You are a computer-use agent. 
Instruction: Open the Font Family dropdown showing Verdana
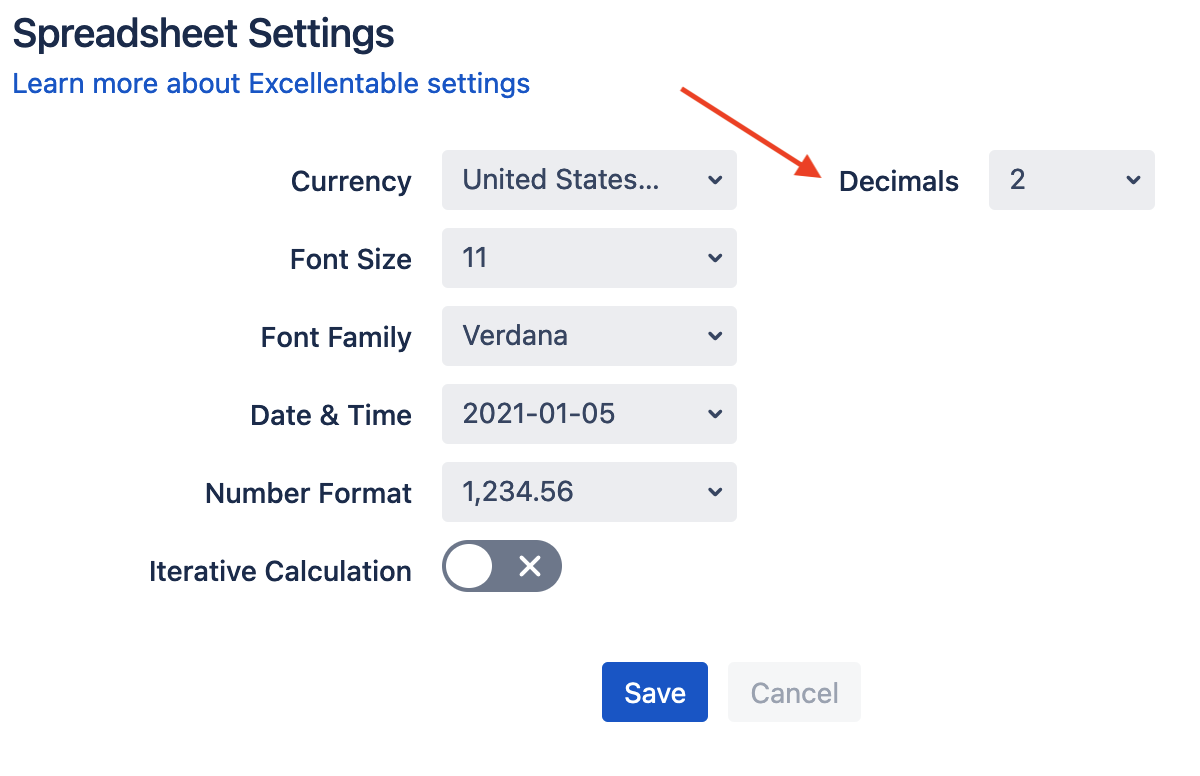pyautogui.click(x=589, y=336)
